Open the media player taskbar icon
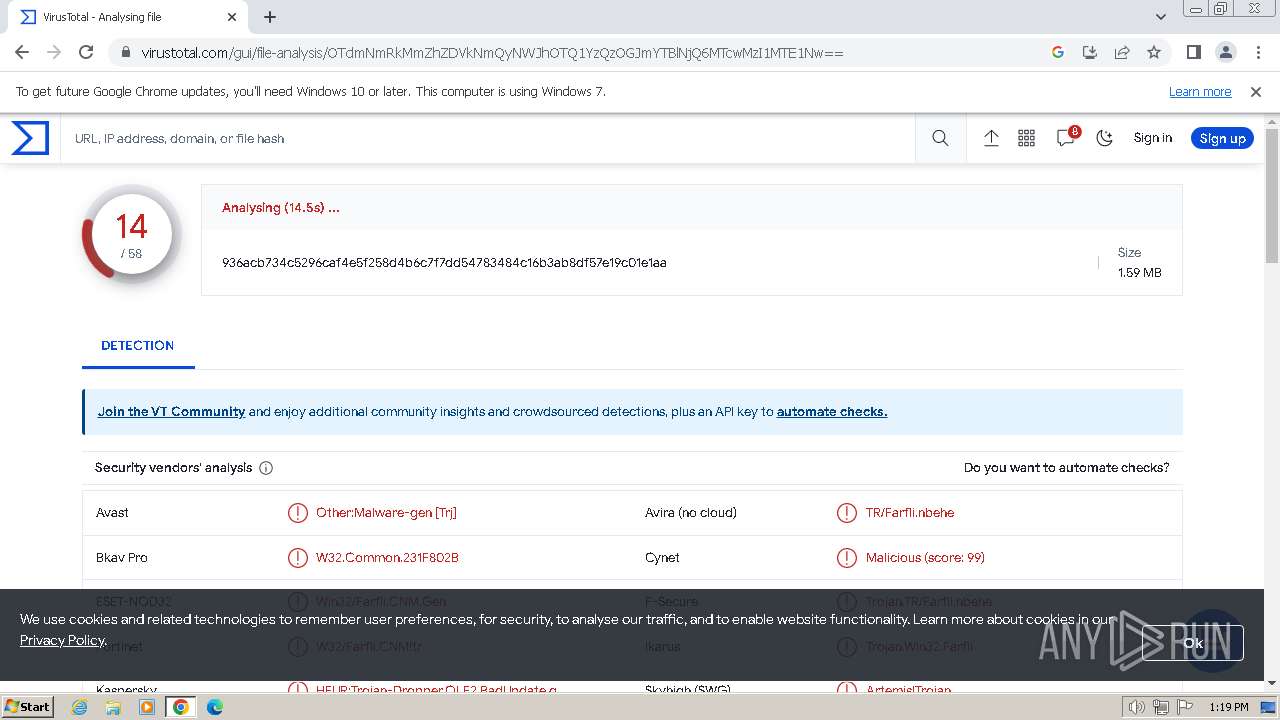1280x720 pixels. [x=147, y=707]
